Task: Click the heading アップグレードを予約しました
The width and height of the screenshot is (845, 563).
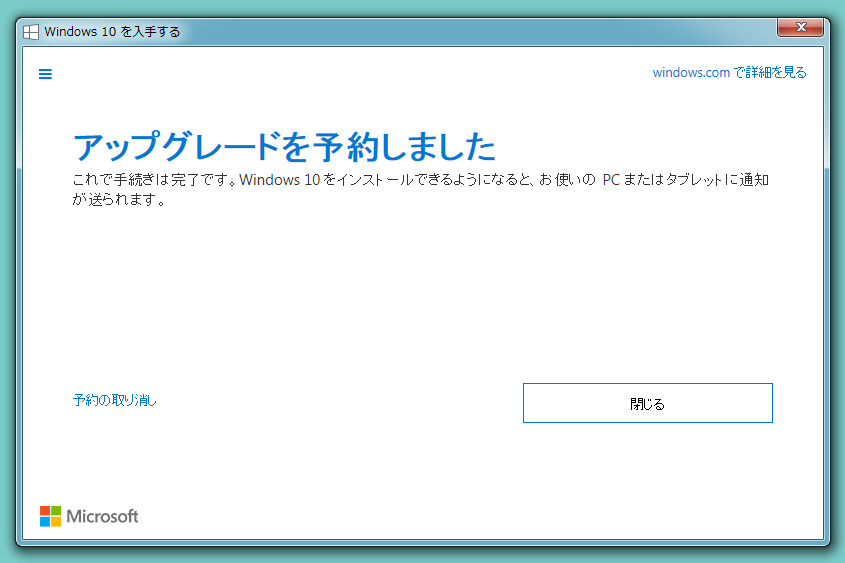Action: click(x=284, y=147)
